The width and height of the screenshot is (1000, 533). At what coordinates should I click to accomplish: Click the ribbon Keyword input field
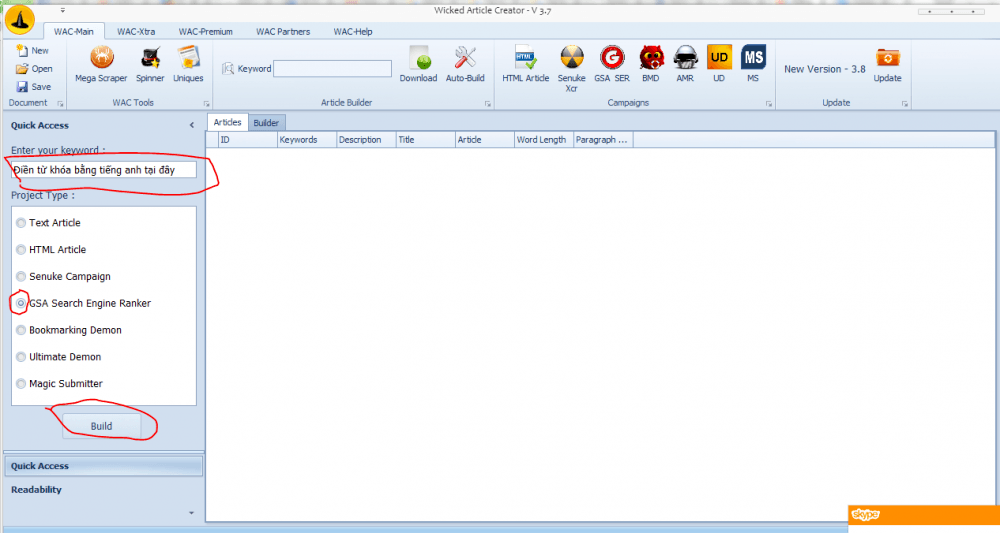(x=332, y=69)
